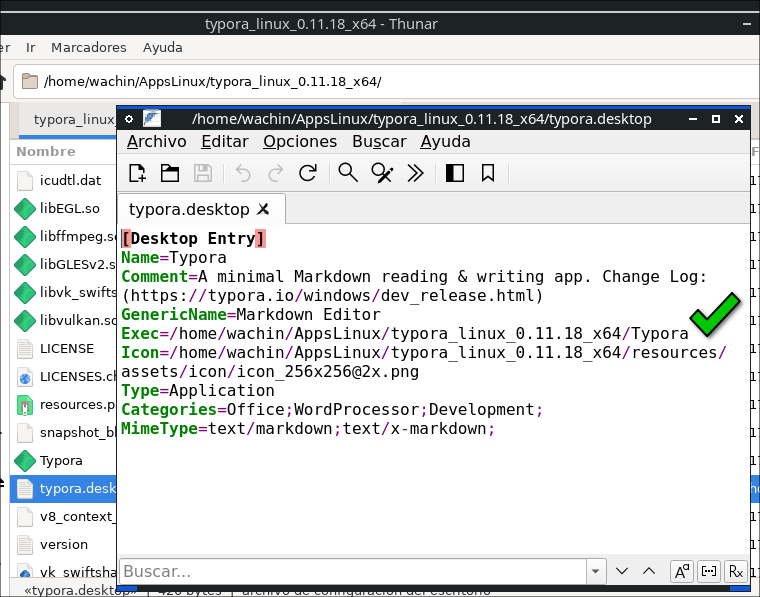Click the Name=Typora line
The image size is (760, 597).
(x=174, y=257)
